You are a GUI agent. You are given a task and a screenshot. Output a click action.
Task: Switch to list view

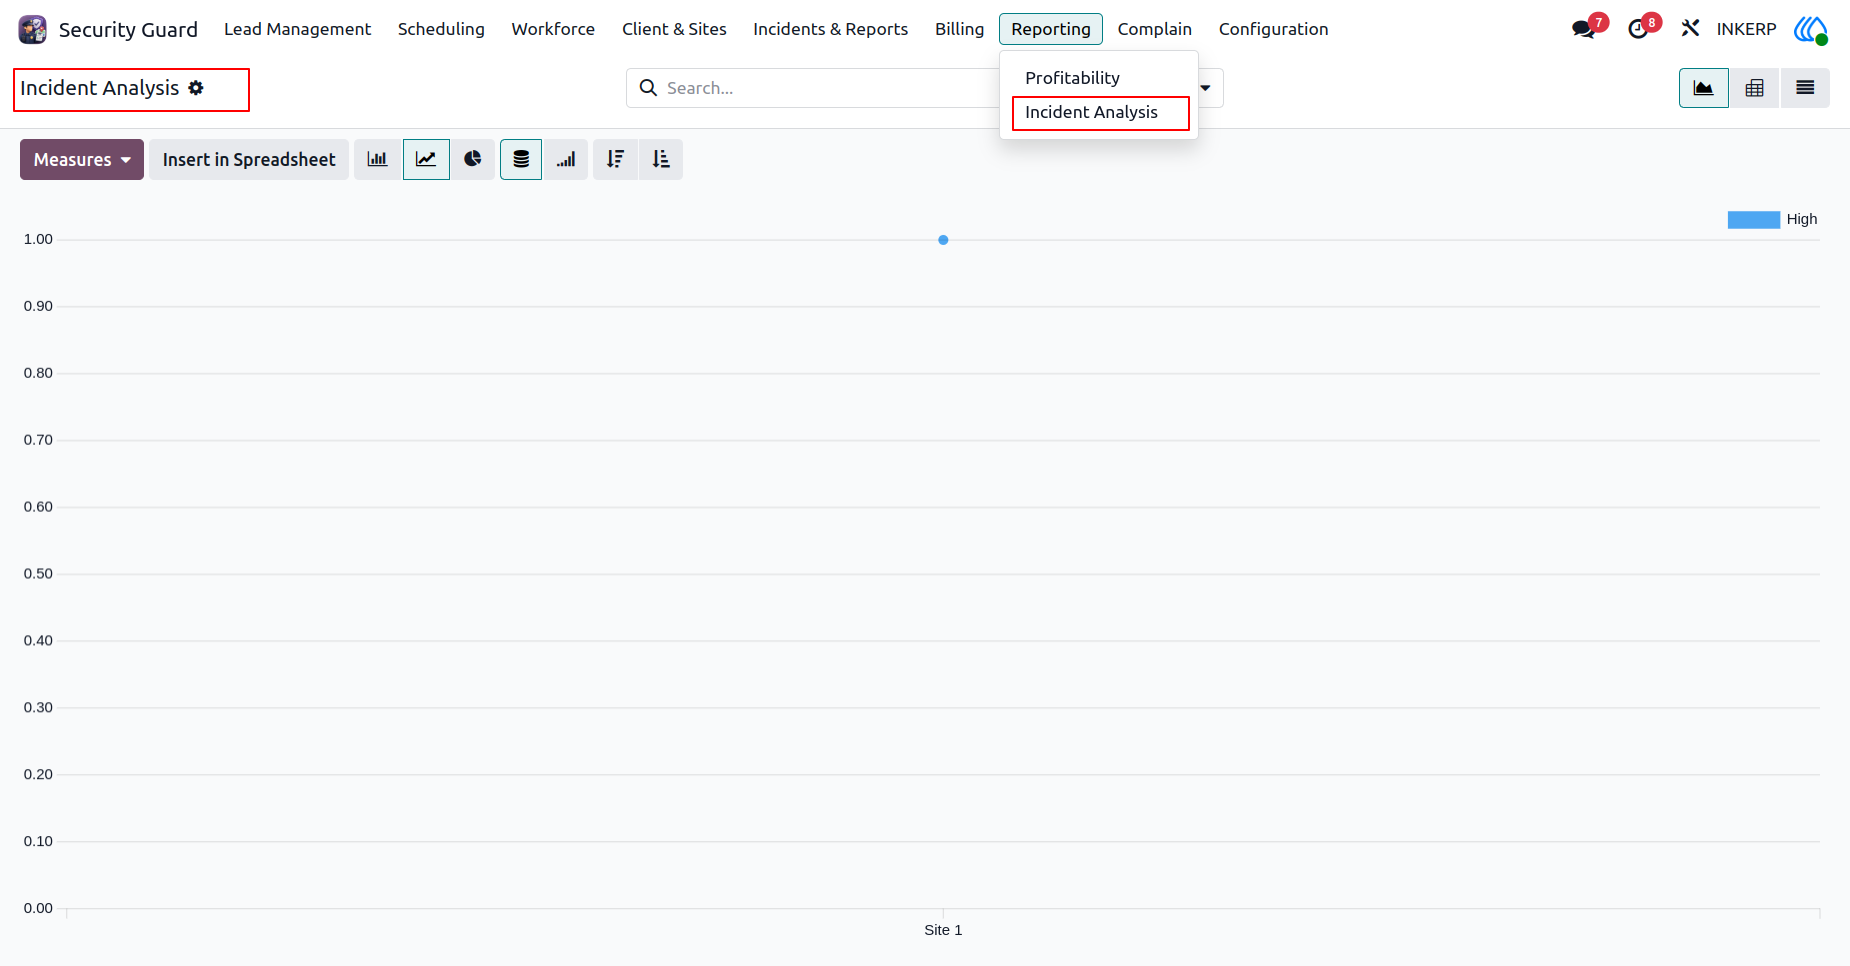pyautogui.click(x=1805, y=88)
